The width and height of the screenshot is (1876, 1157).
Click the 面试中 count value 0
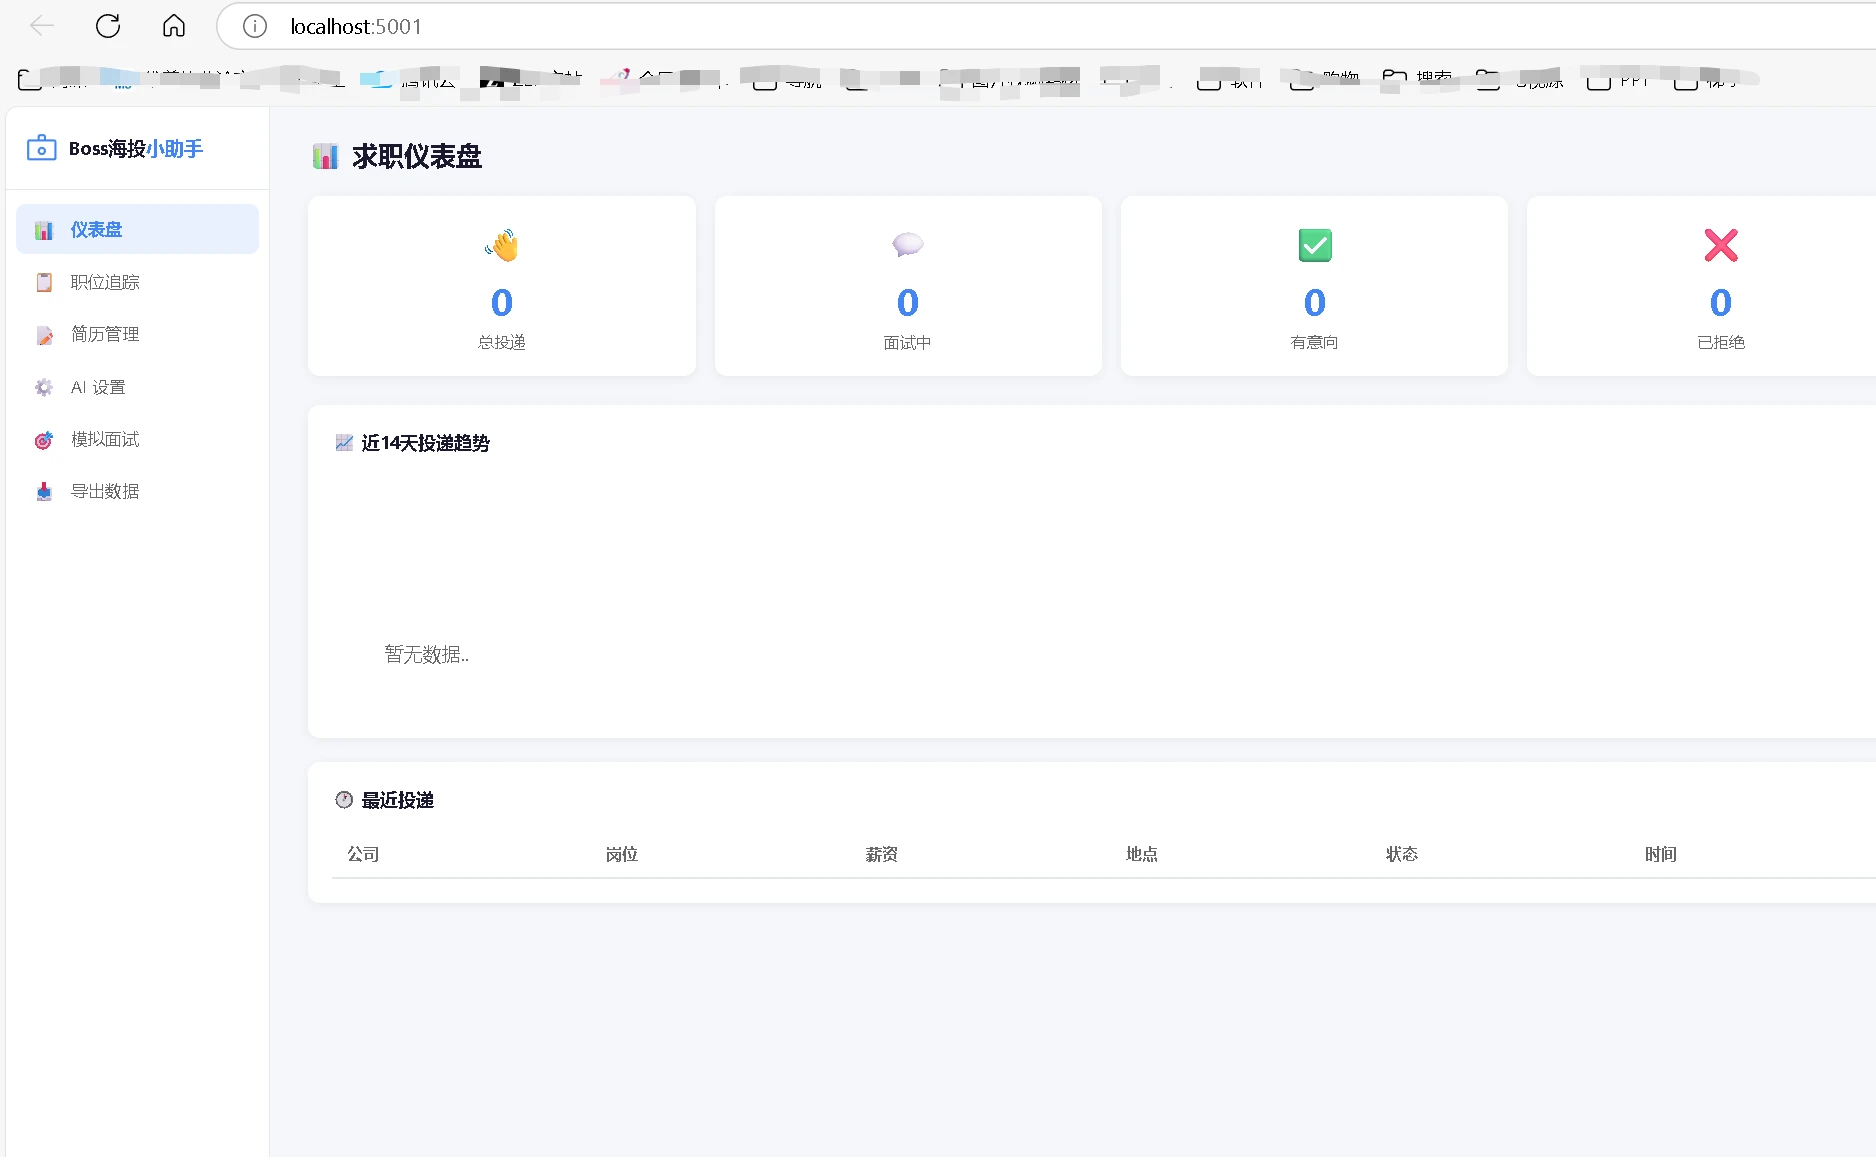[908, 302]
